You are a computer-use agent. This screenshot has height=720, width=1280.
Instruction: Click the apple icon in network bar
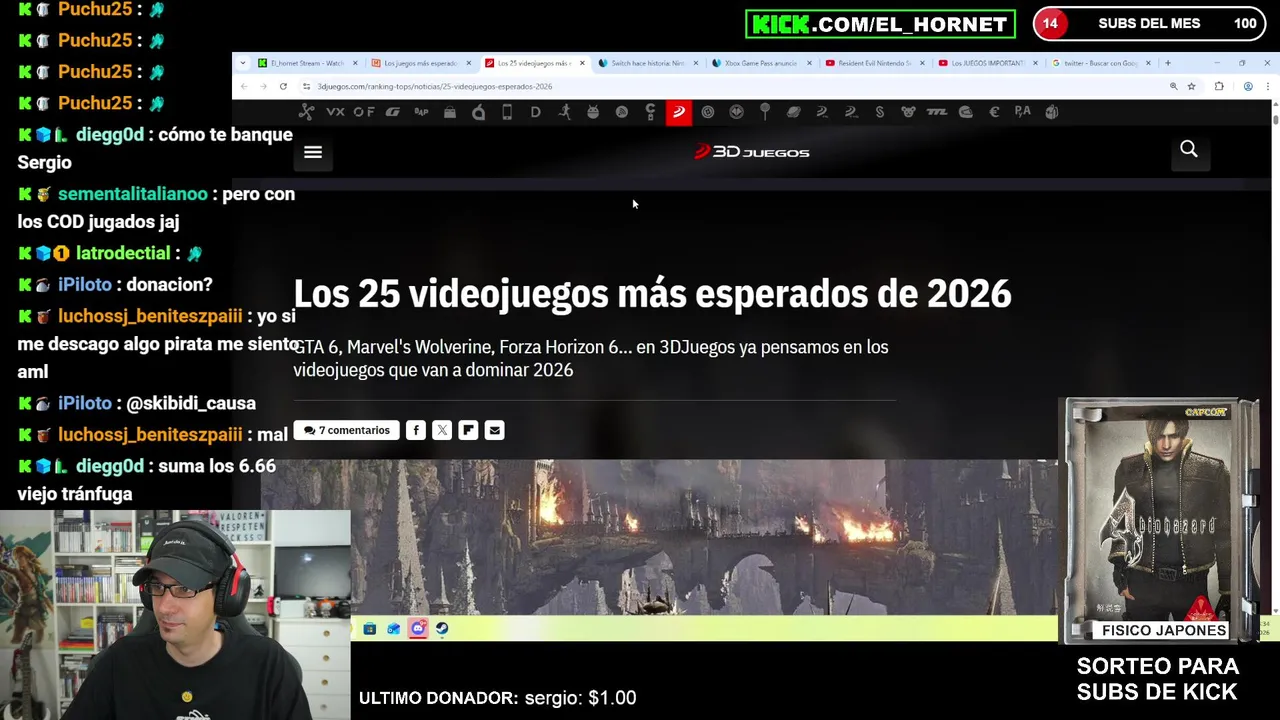click(479, 112)
